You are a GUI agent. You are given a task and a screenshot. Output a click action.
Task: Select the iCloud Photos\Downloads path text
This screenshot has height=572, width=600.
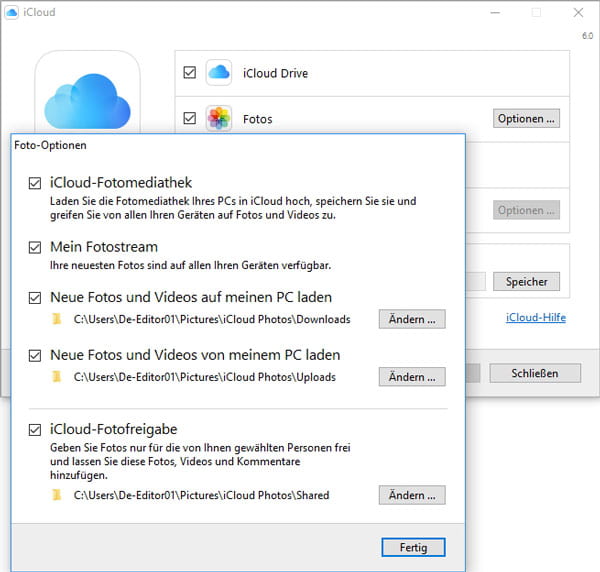212,319
